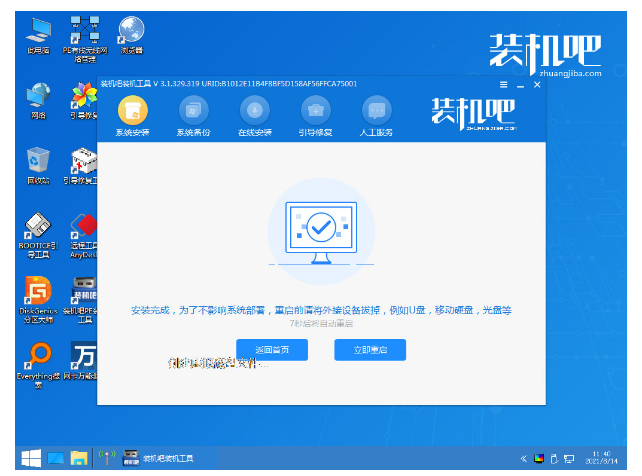This screenshot has height=476, width=642.
Task: Open the 网卡万能驱动 desktop shortcut
Action: [81, 362]
